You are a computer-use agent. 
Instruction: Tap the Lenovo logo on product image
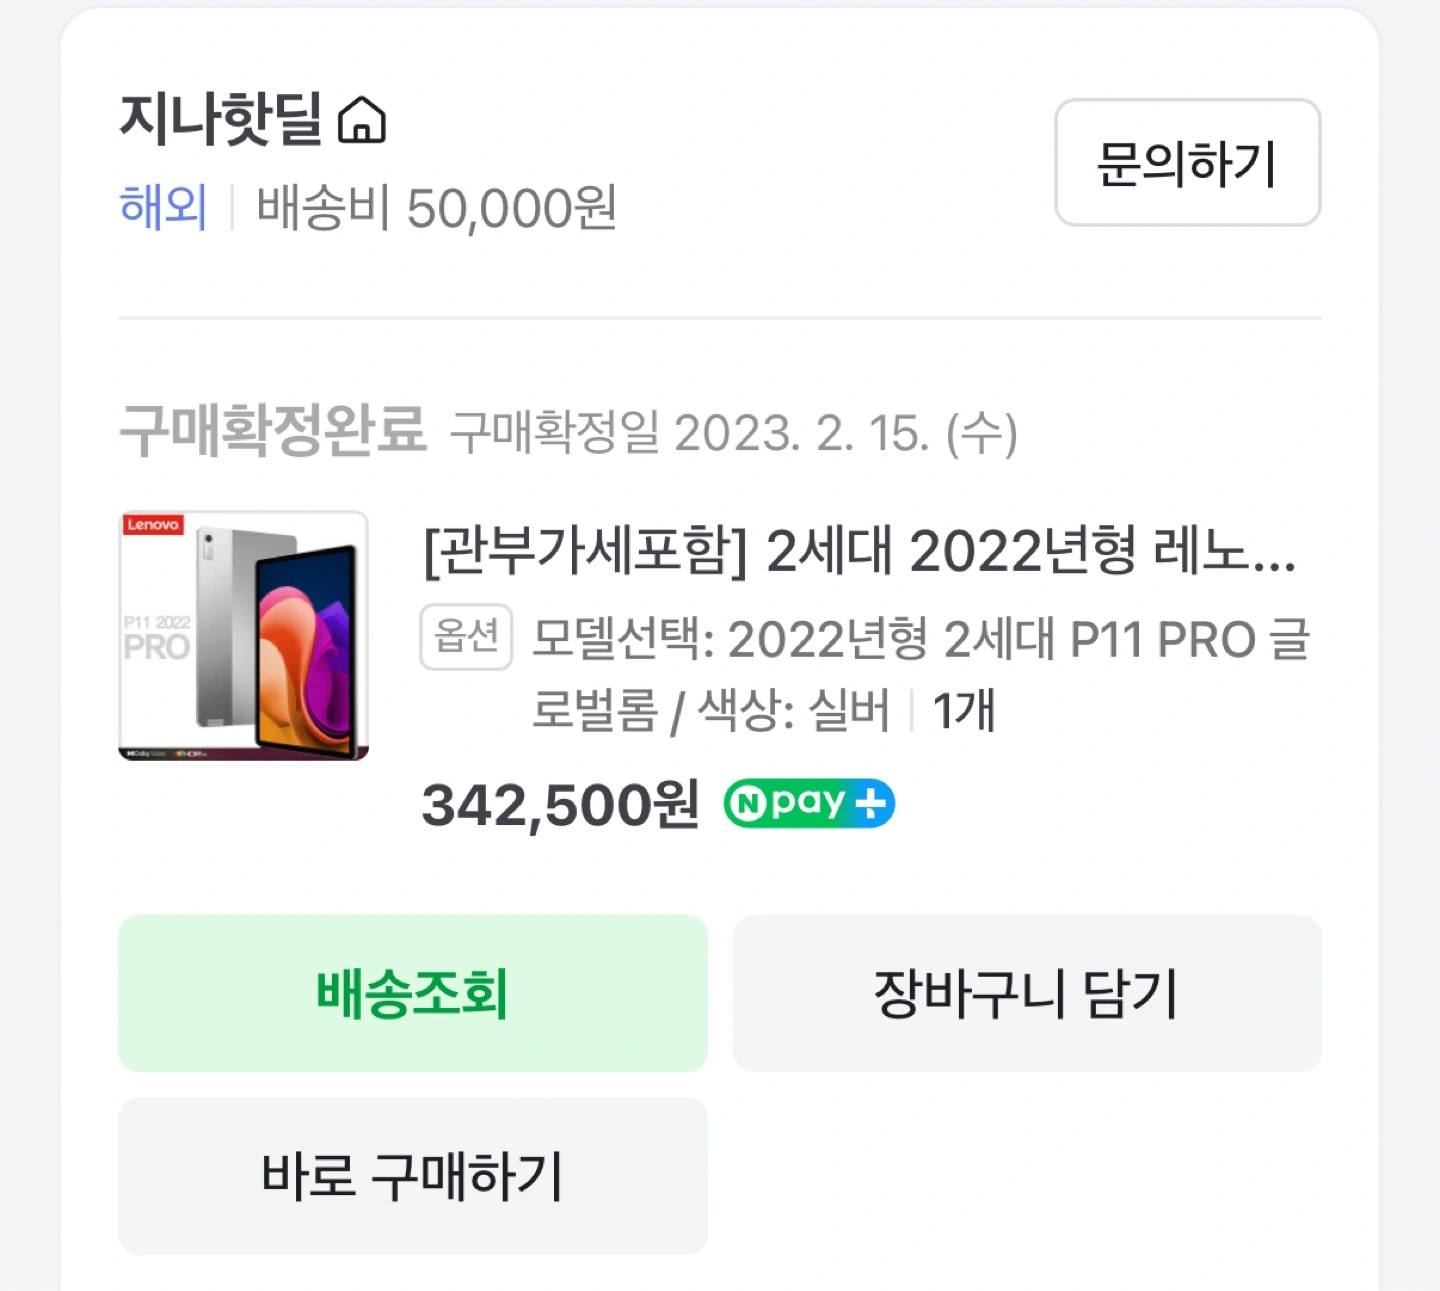pos(153,524)
